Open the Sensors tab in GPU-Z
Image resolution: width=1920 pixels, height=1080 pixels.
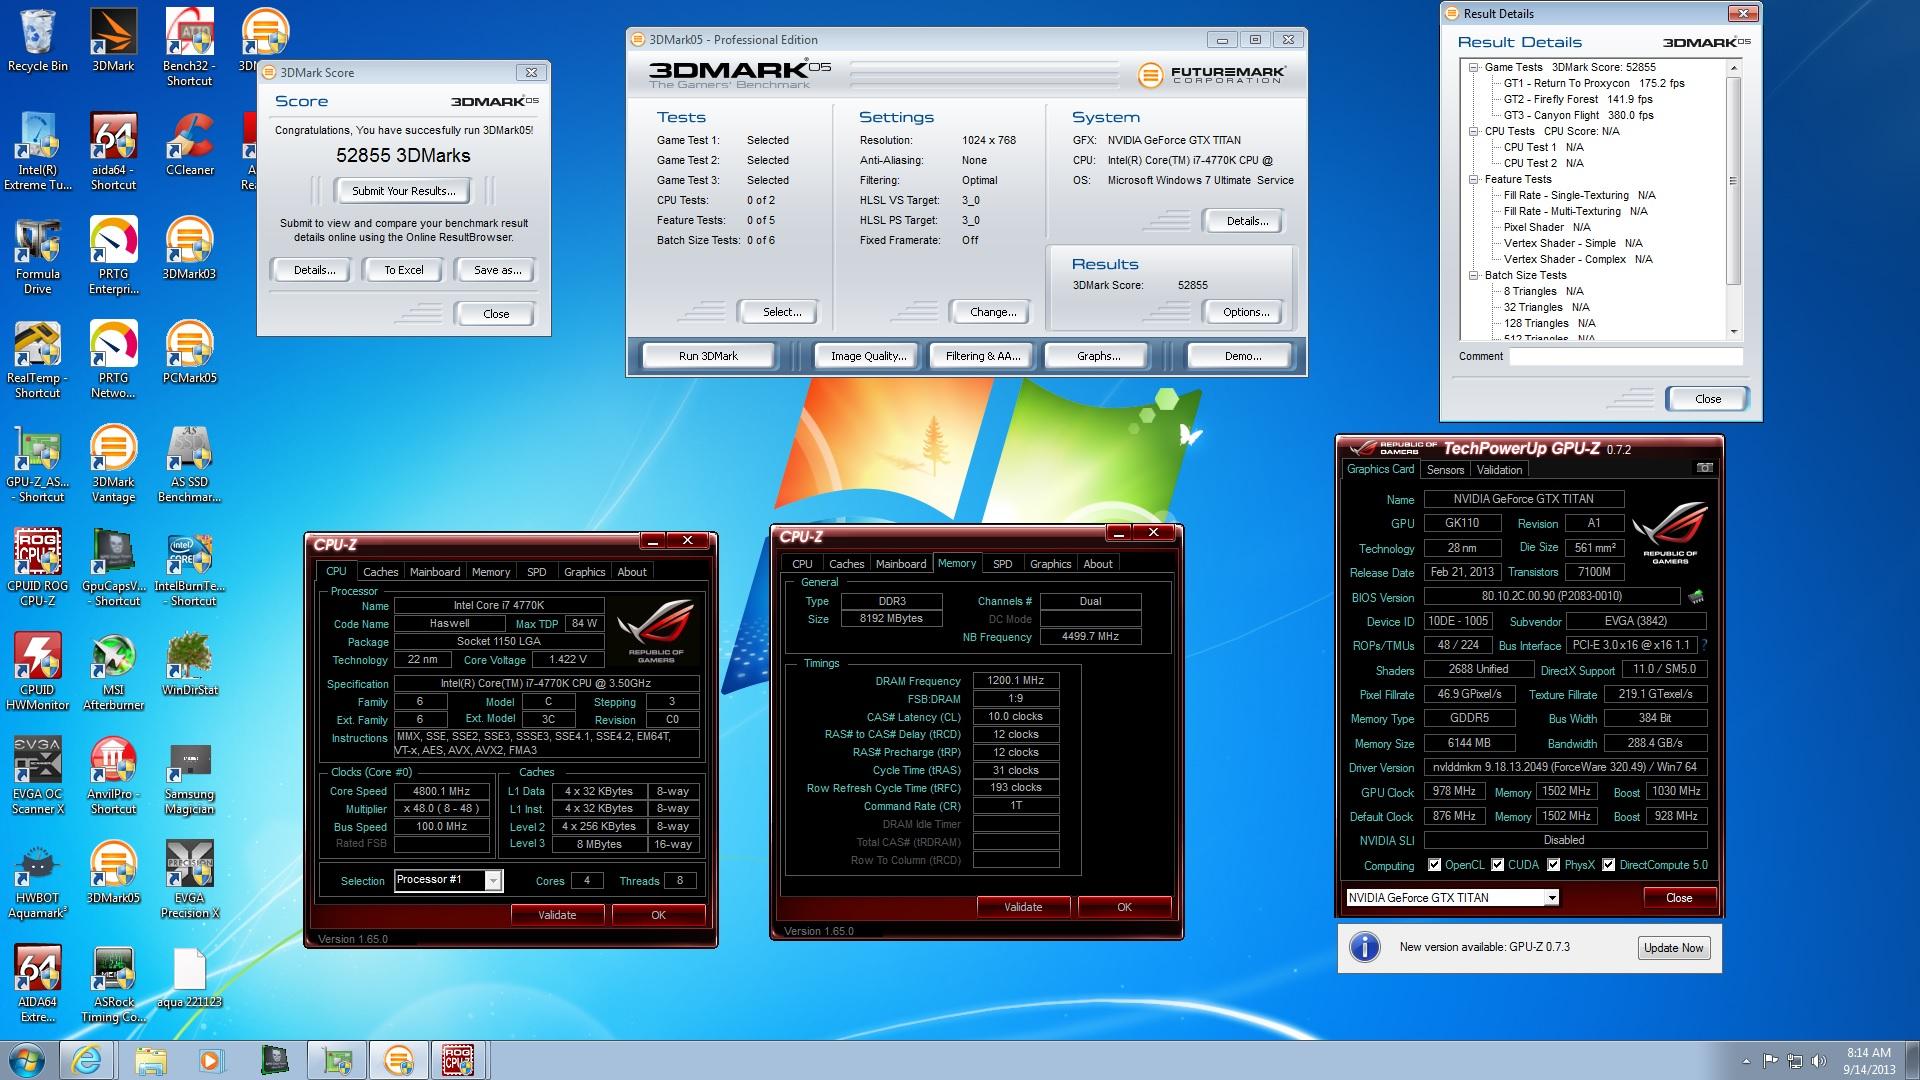point(1445,470)
